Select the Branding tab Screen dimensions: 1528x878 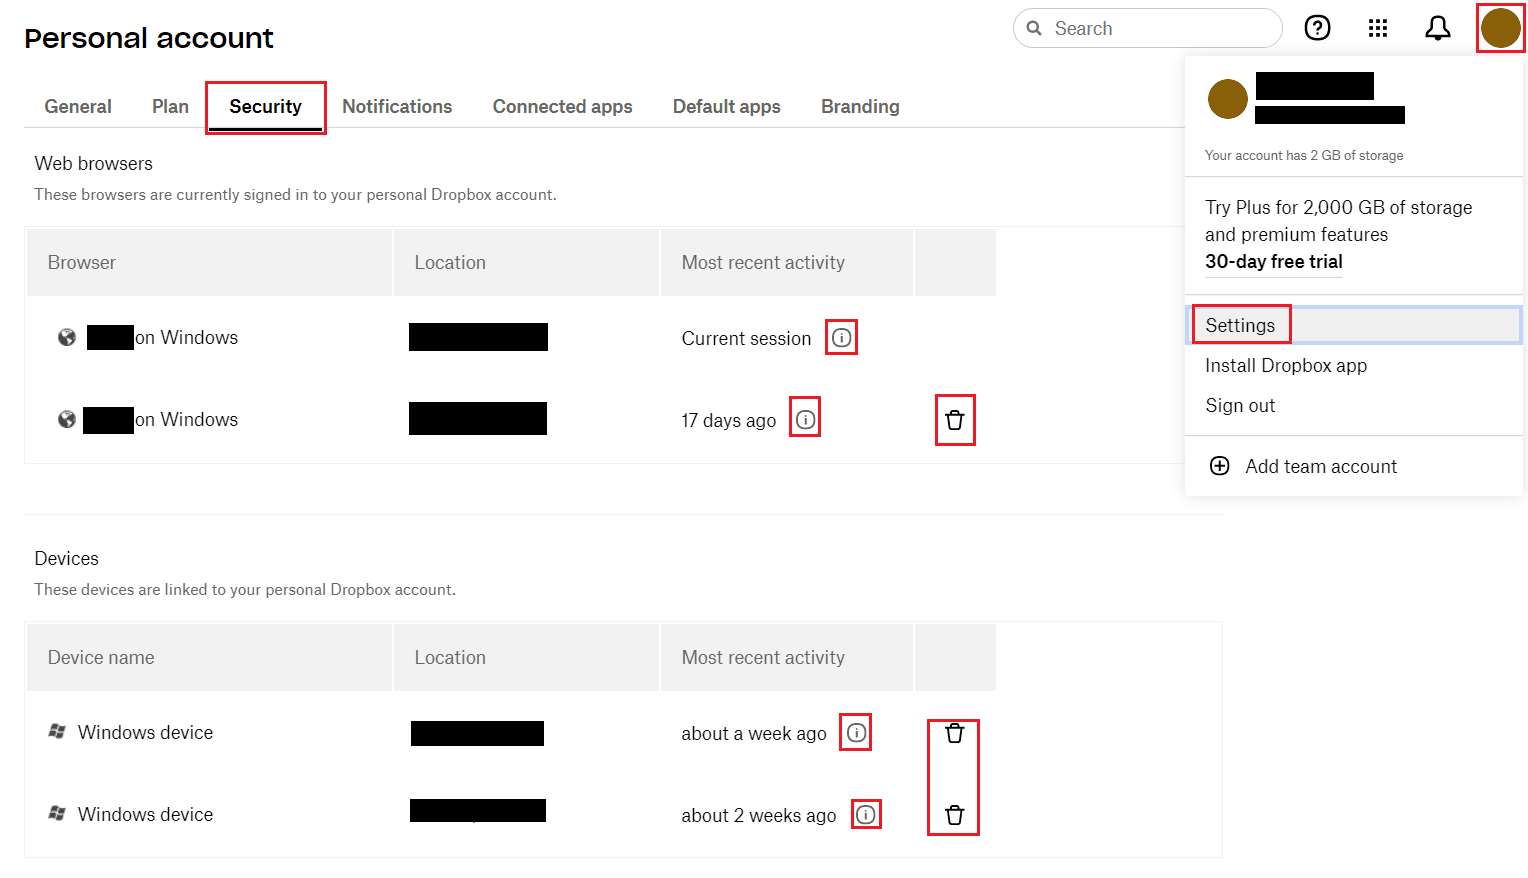point(860,106)
